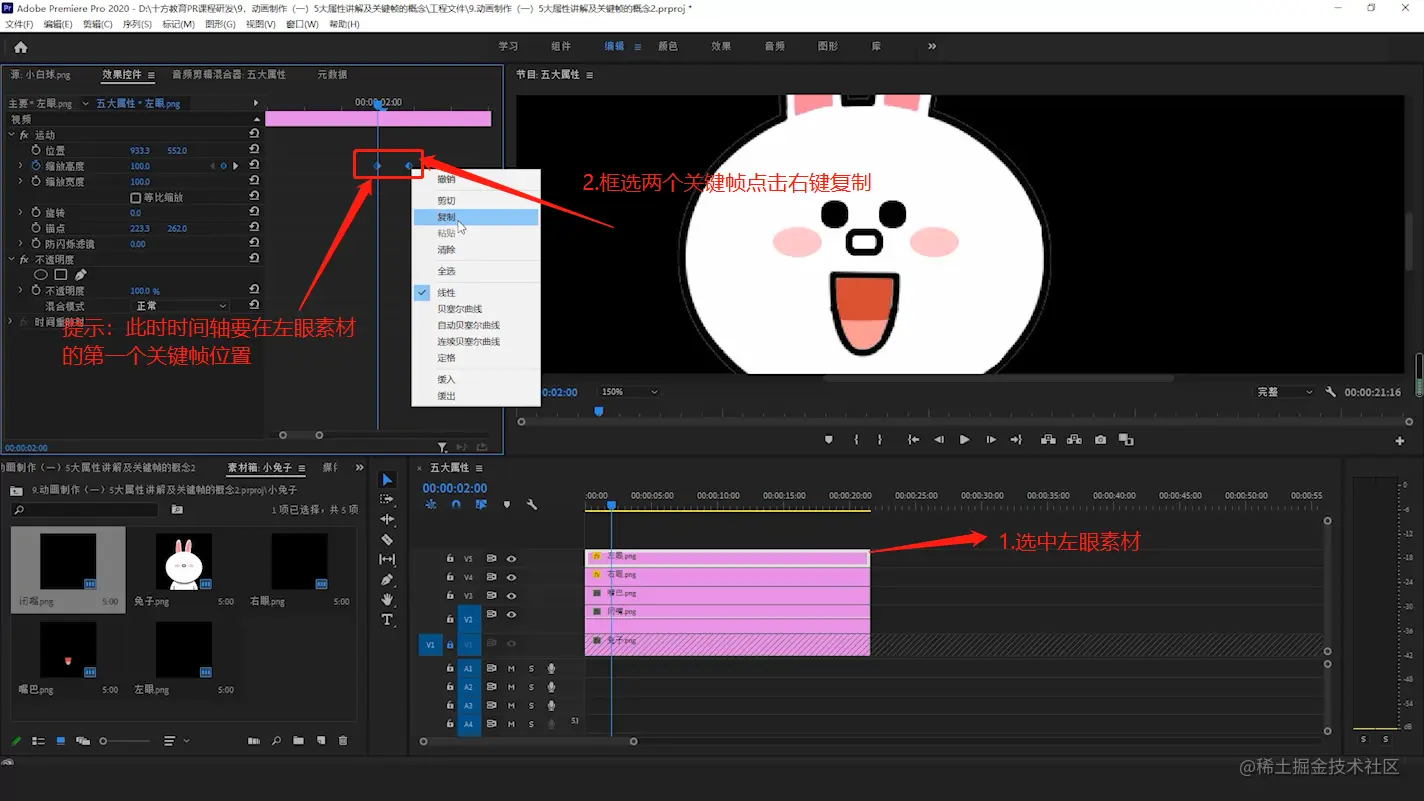This screenshot has width=1424, height=801.
Task: Expand the 时间重映射 group
Action: (12, 322)
